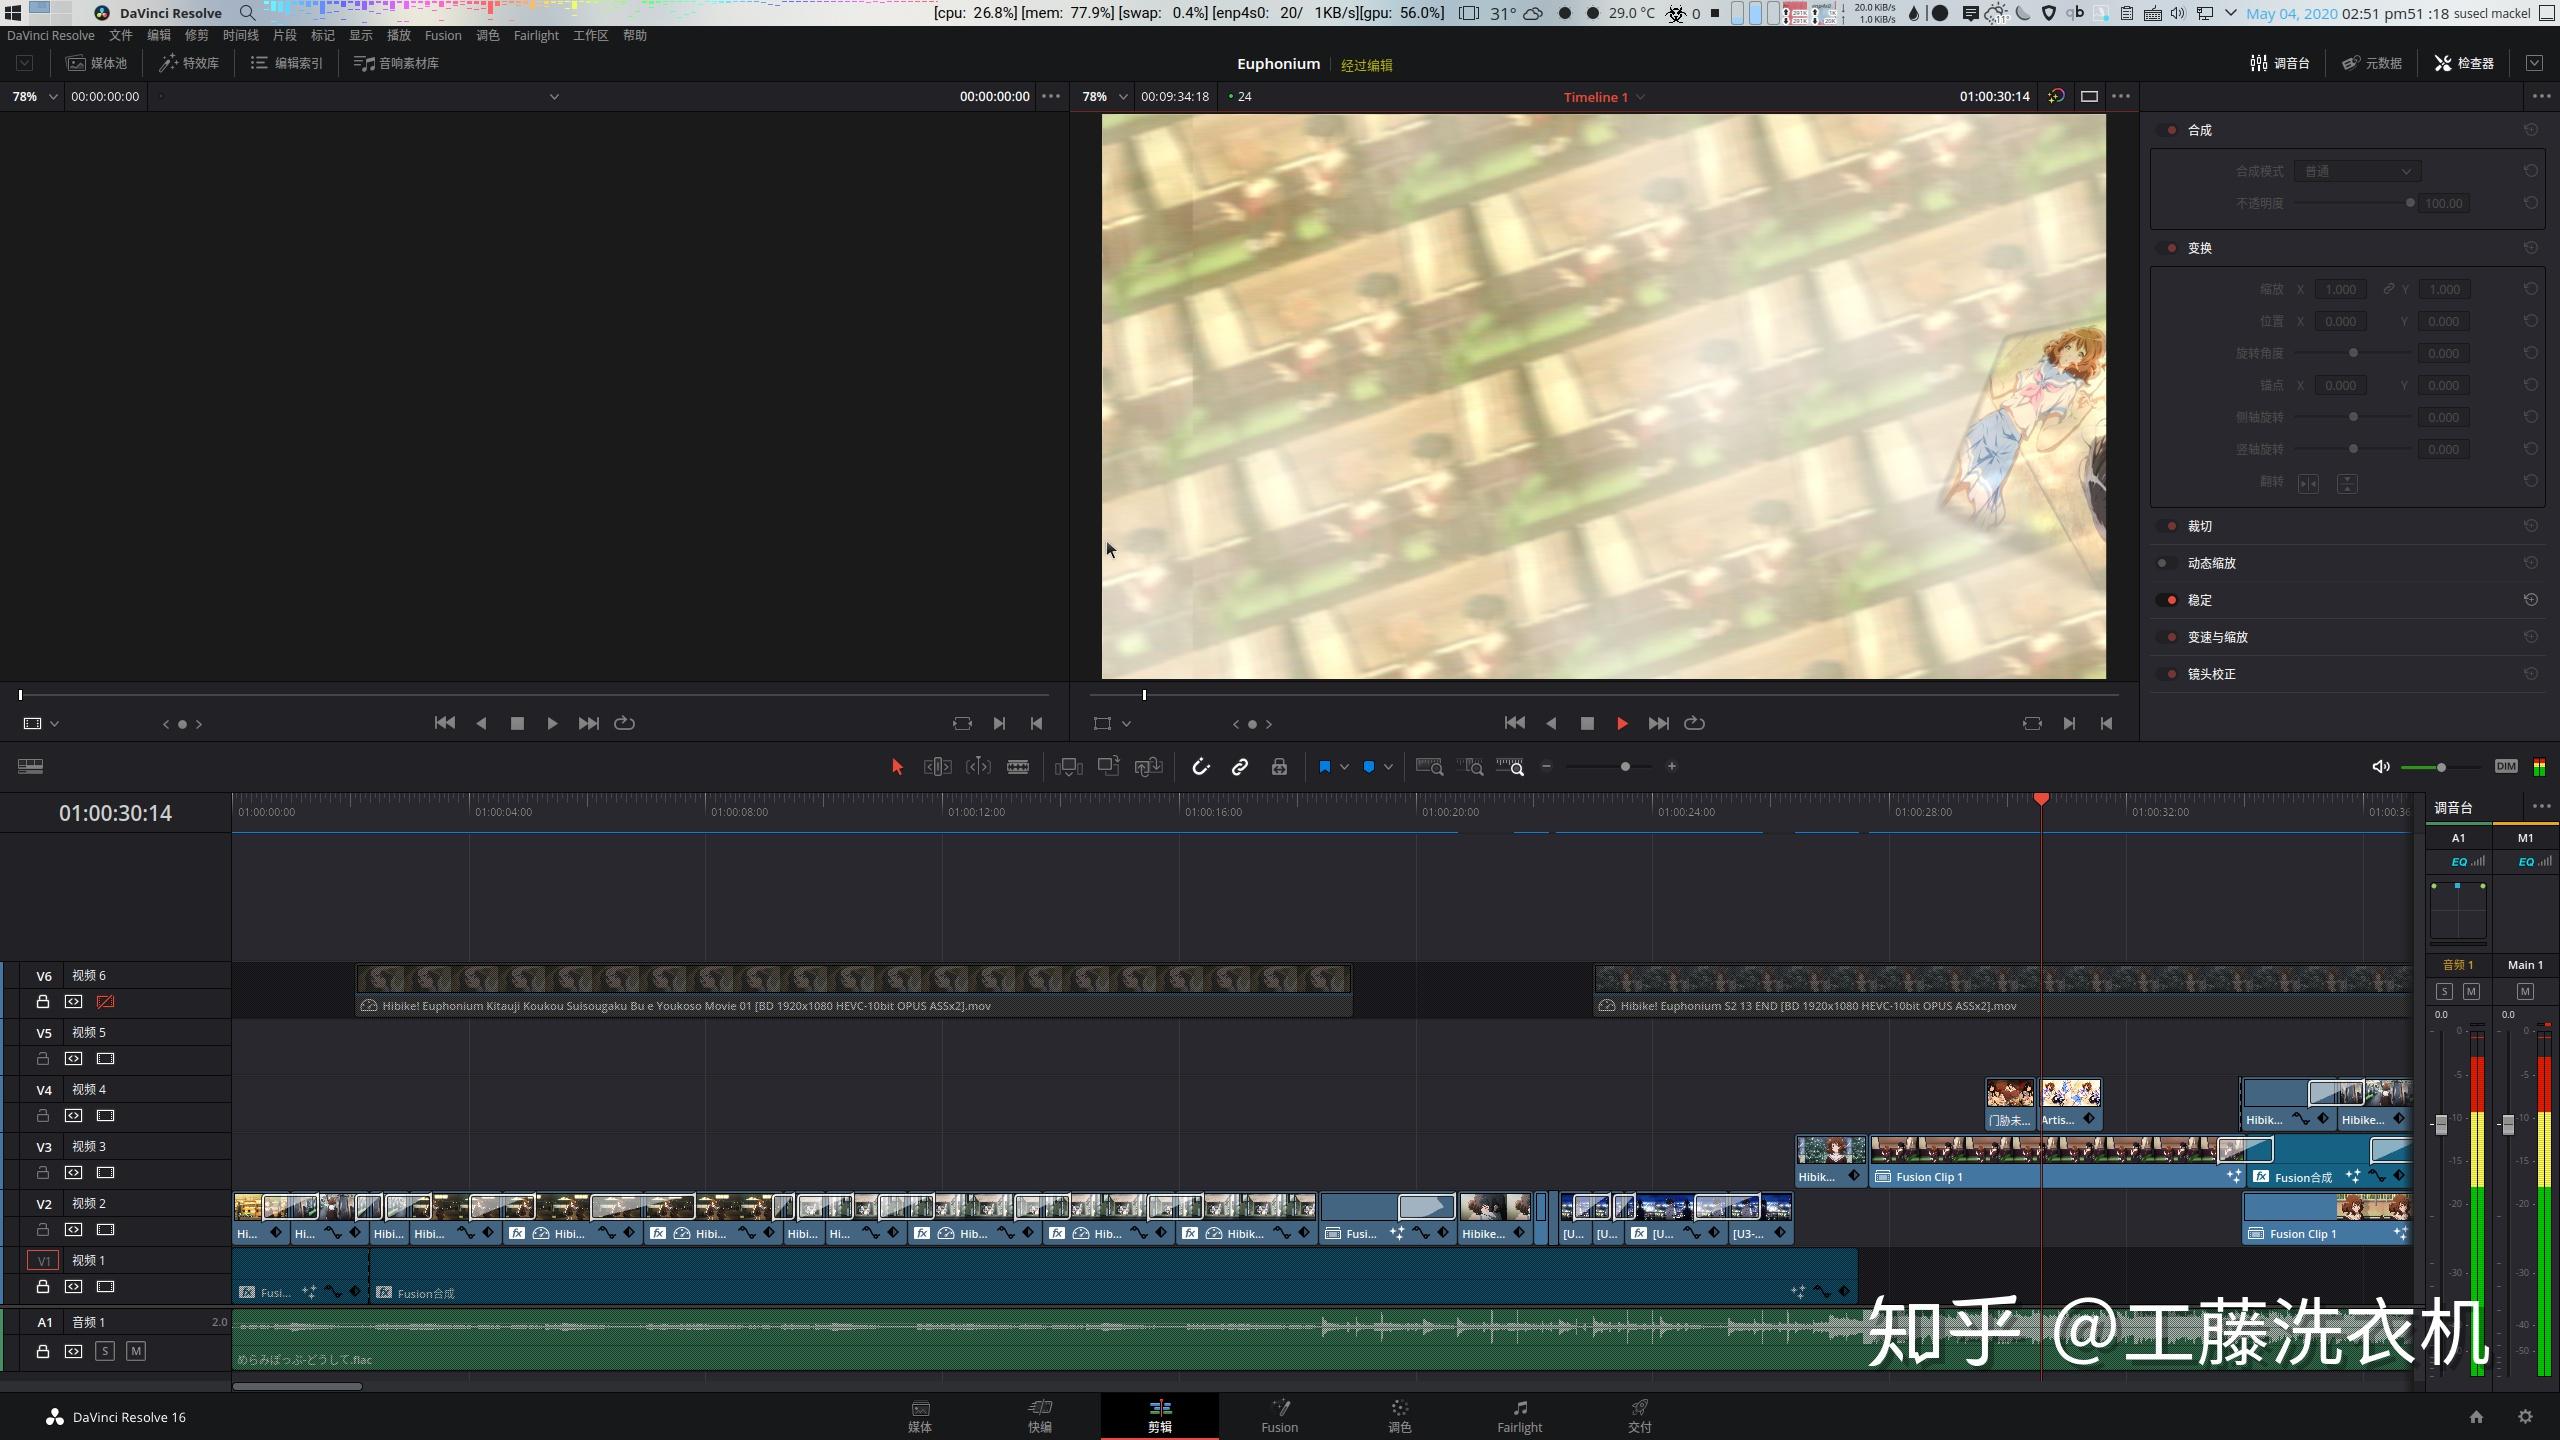
Task: Click the overwrite clip toolbar icon
Action: point(1108,766)
